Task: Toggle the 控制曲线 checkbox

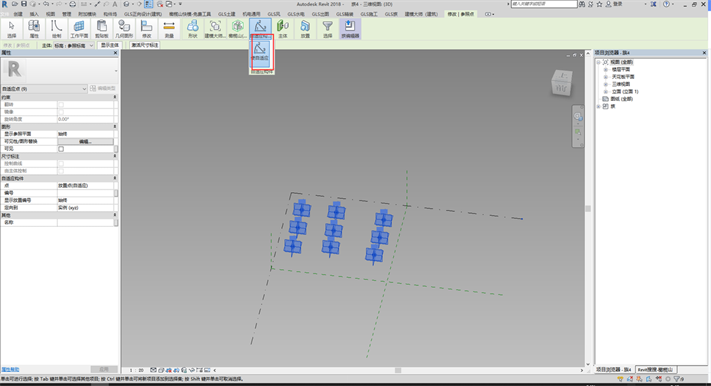Action: click(x=61, y=163)
